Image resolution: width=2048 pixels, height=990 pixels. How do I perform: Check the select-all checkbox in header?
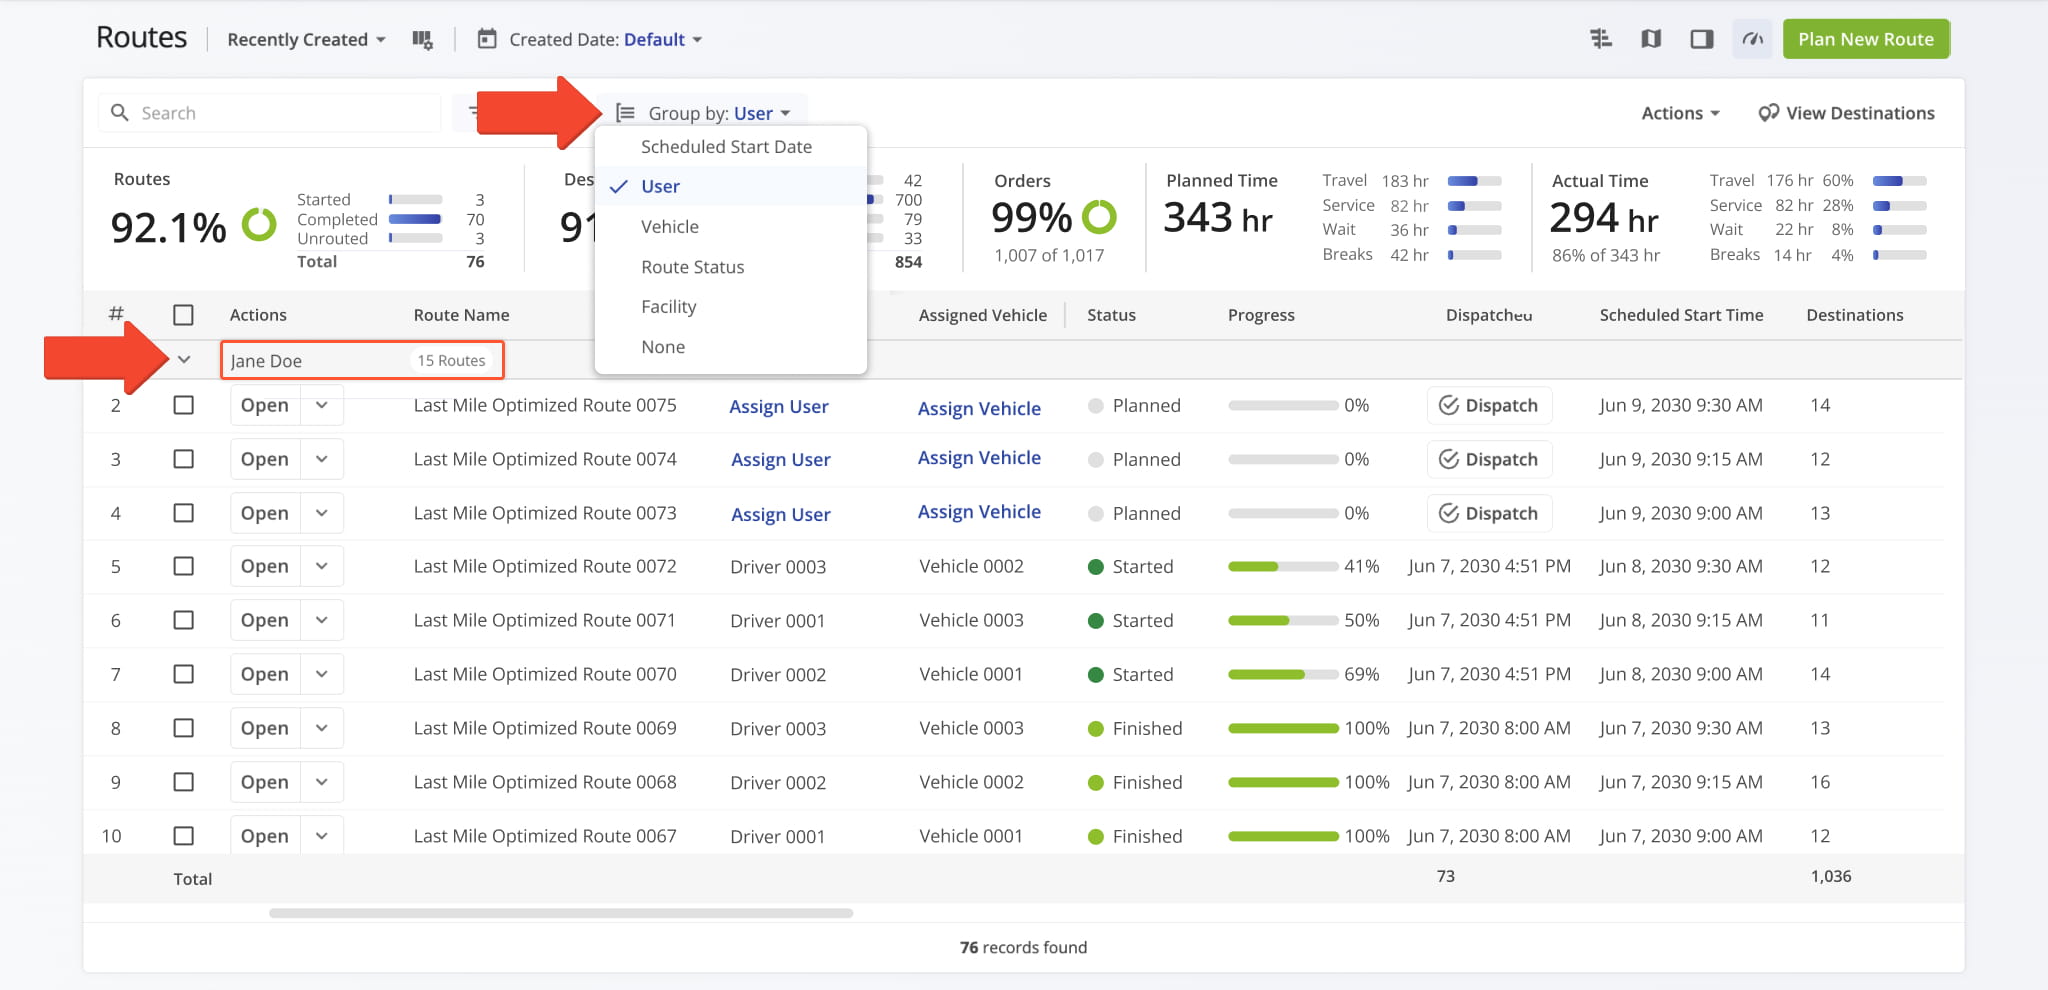183,315
